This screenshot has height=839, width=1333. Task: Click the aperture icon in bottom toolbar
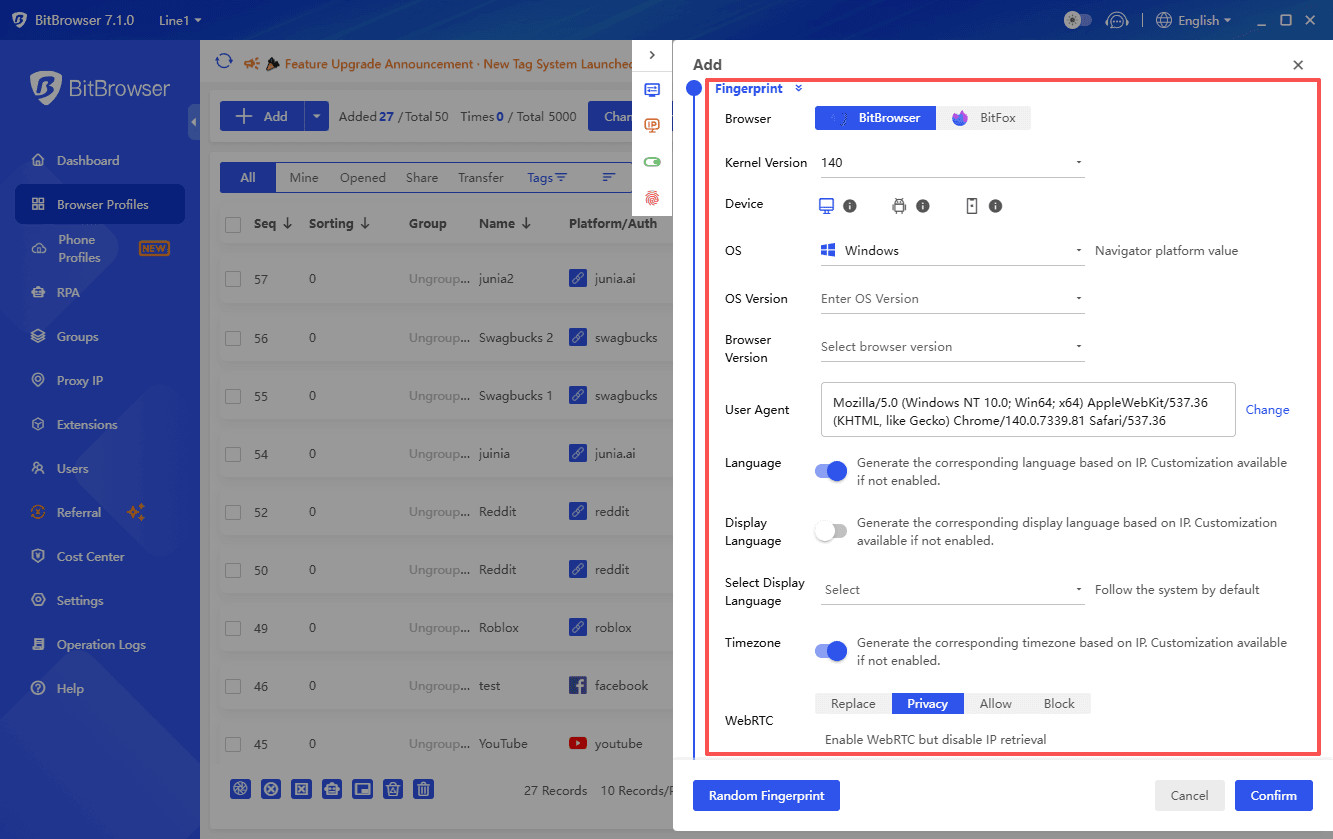tap(240, 789)
